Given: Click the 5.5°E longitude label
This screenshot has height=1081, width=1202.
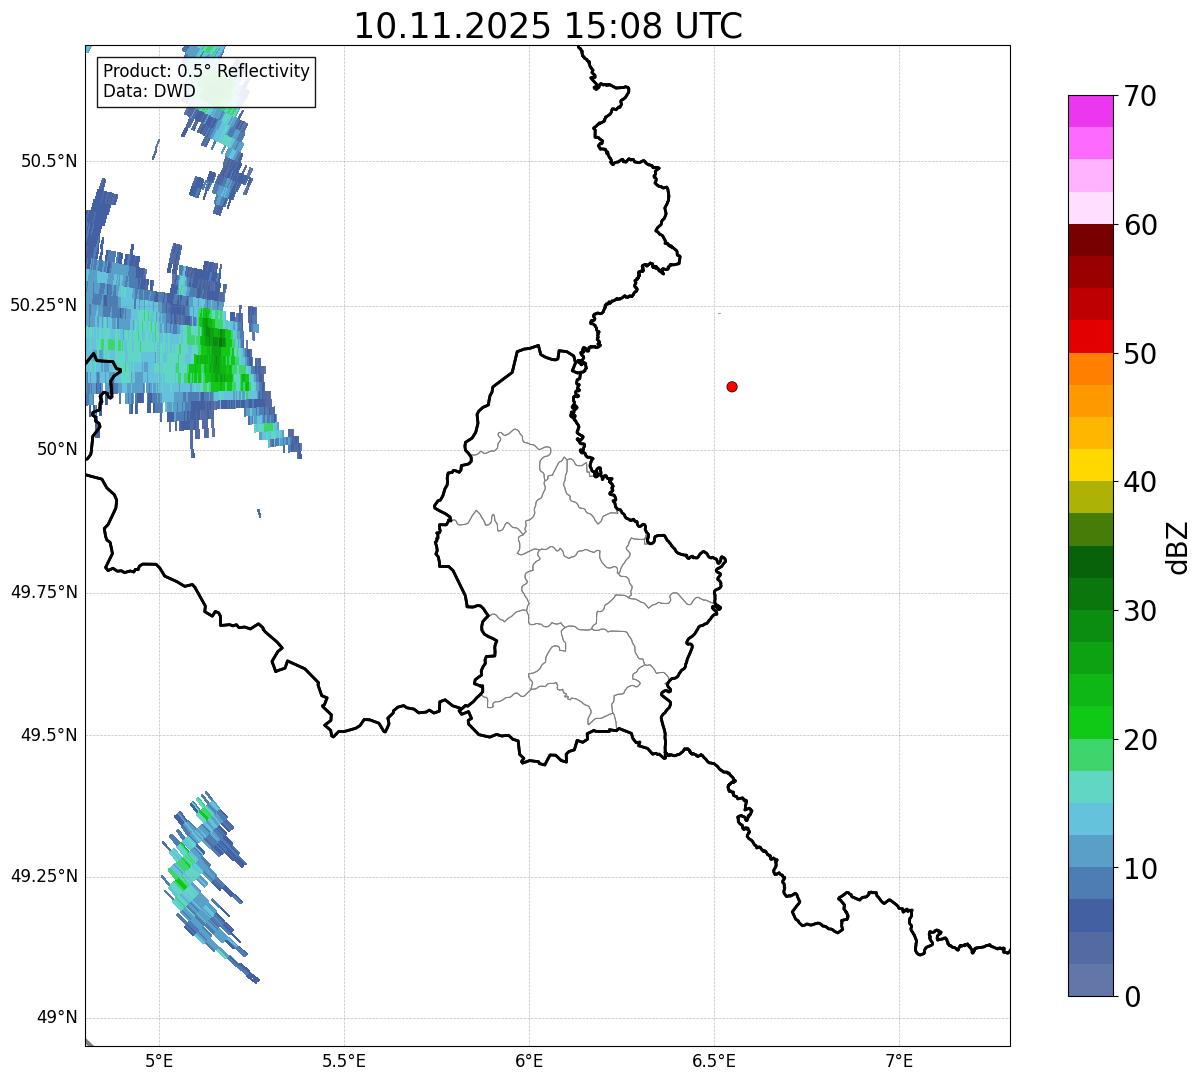Looking at the screenshot, I should 344,1060.
